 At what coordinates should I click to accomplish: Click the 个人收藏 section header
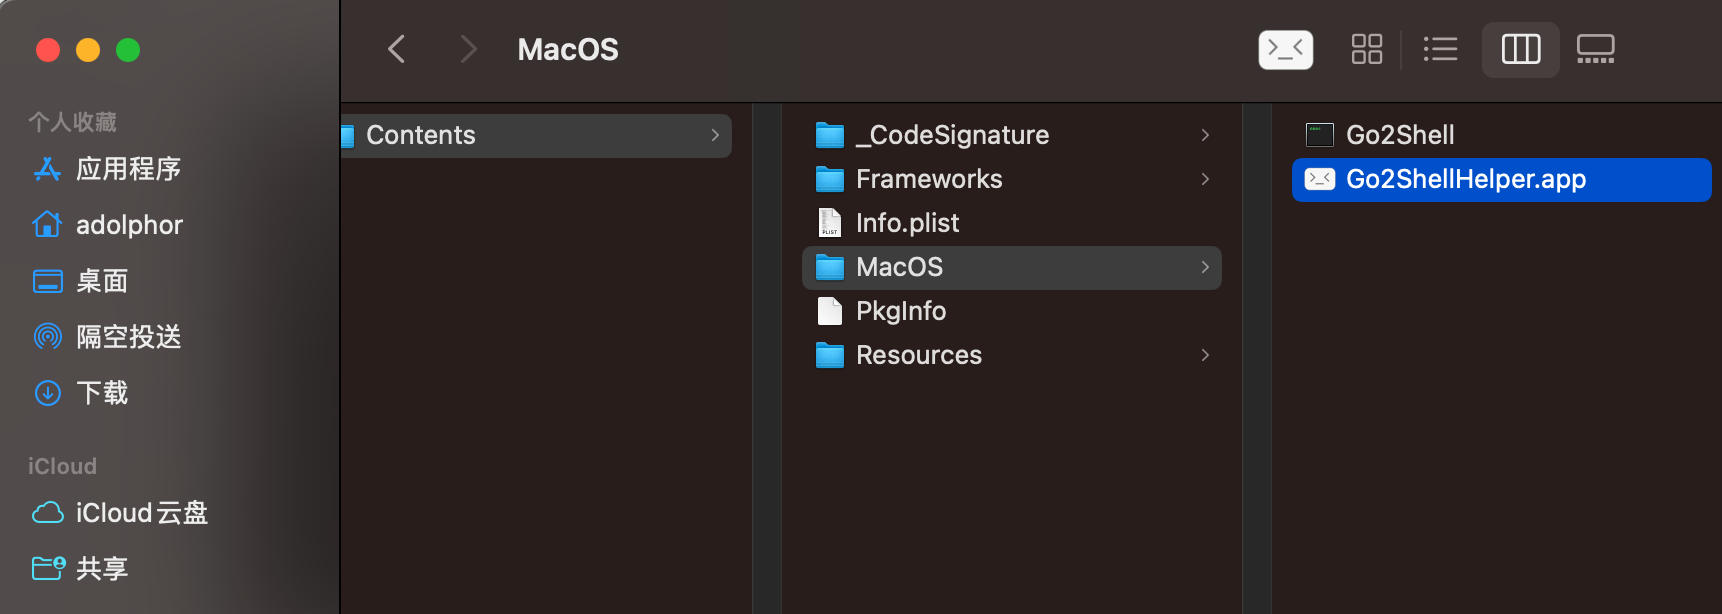point(72,122)
